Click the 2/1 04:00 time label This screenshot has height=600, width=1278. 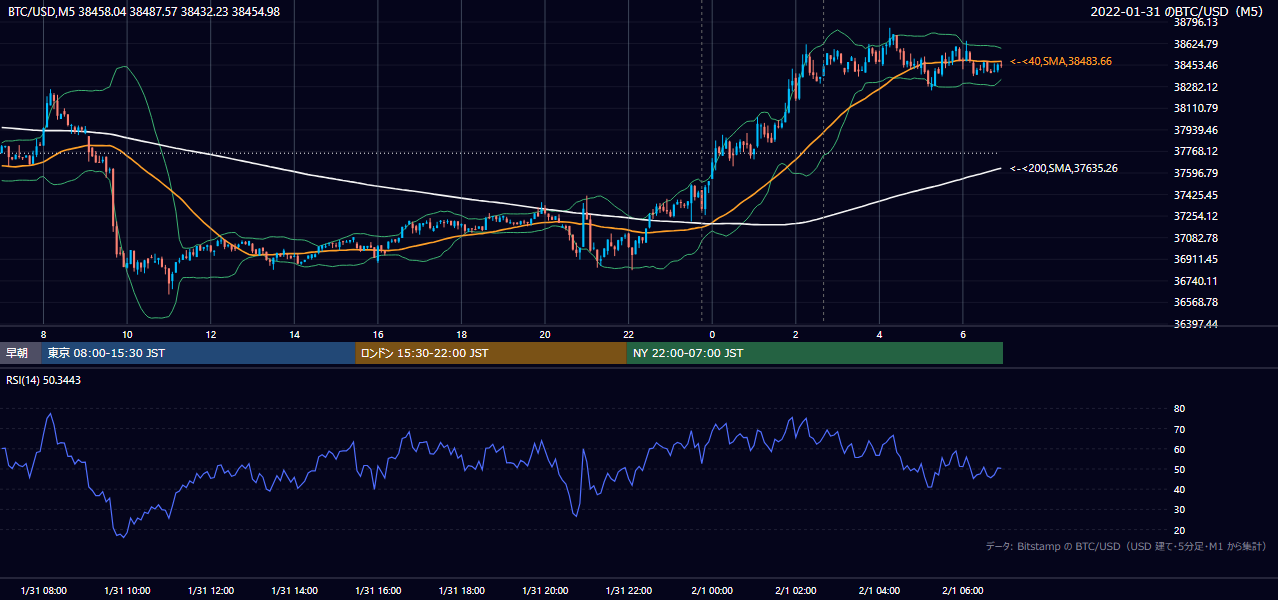click(x=879, y=591)
